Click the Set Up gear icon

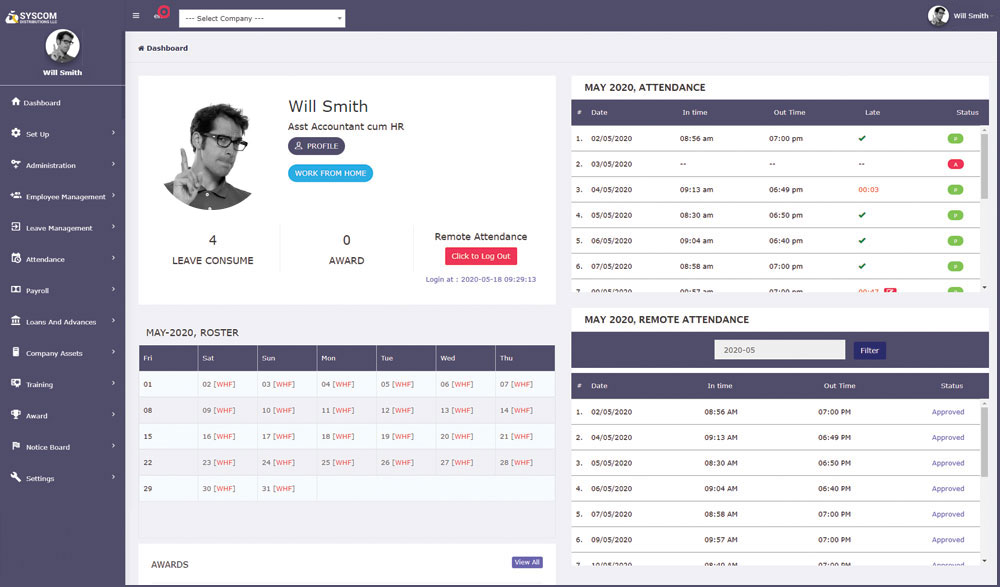point(15,133)
